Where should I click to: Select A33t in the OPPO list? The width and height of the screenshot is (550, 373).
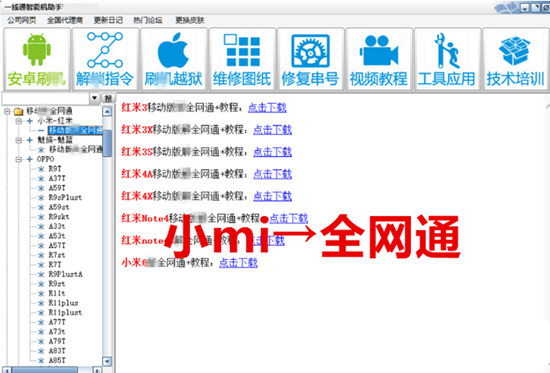[57, 226]
